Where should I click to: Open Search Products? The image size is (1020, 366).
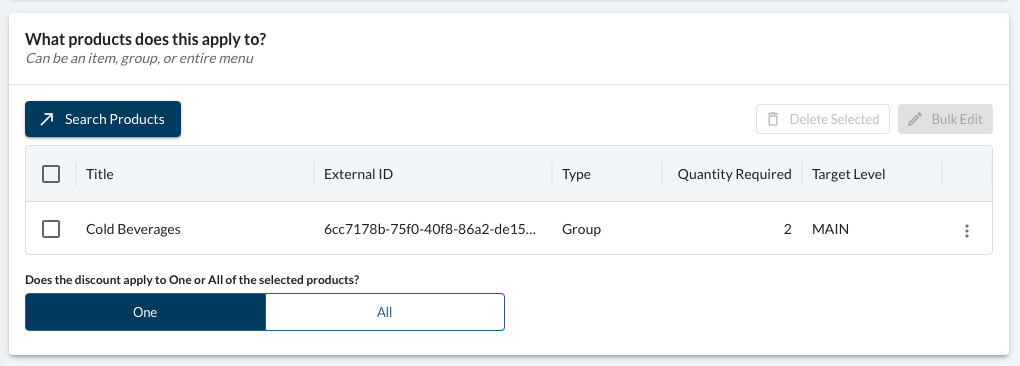pyautogui.click(x=103, y=119)
